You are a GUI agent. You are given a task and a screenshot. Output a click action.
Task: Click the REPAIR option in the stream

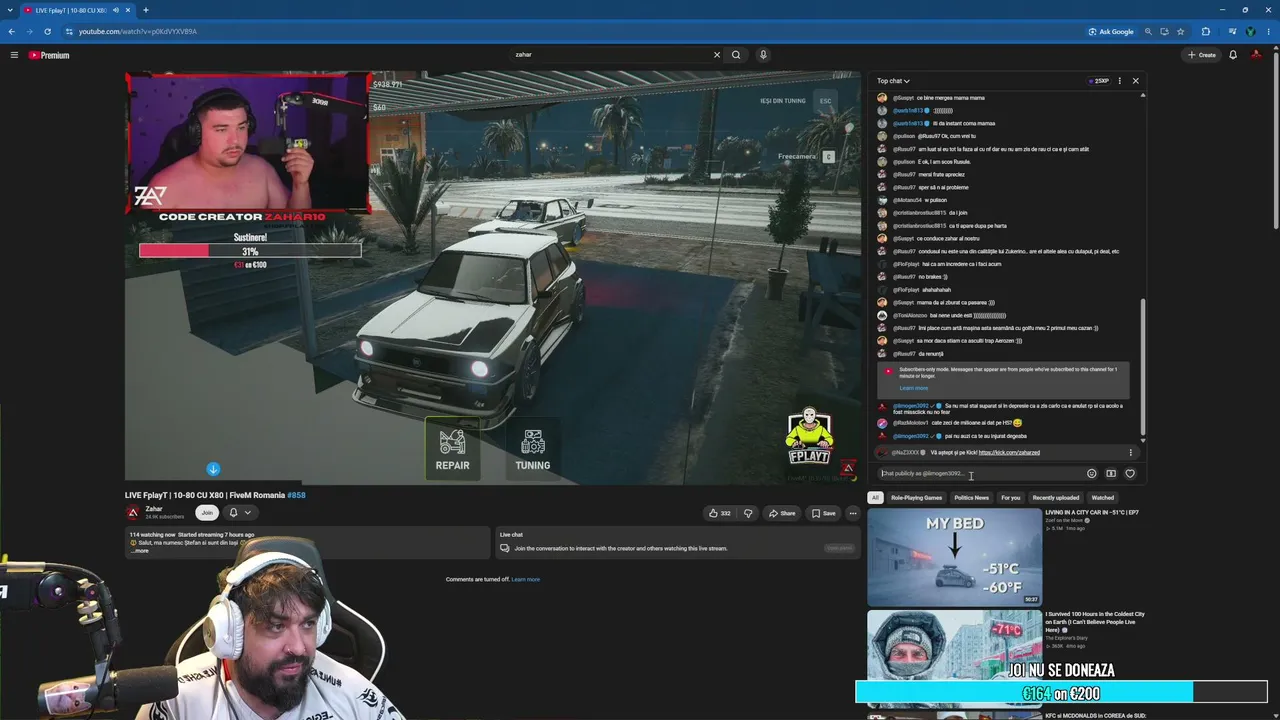point(452,447)
